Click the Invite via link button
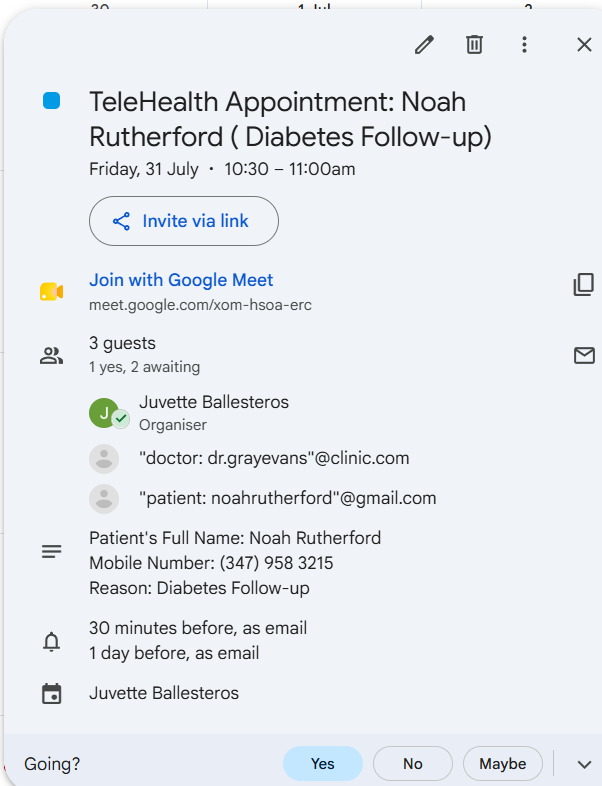Image resolution: width=602 pixels, height=786 pixels. tap(183, 221)
